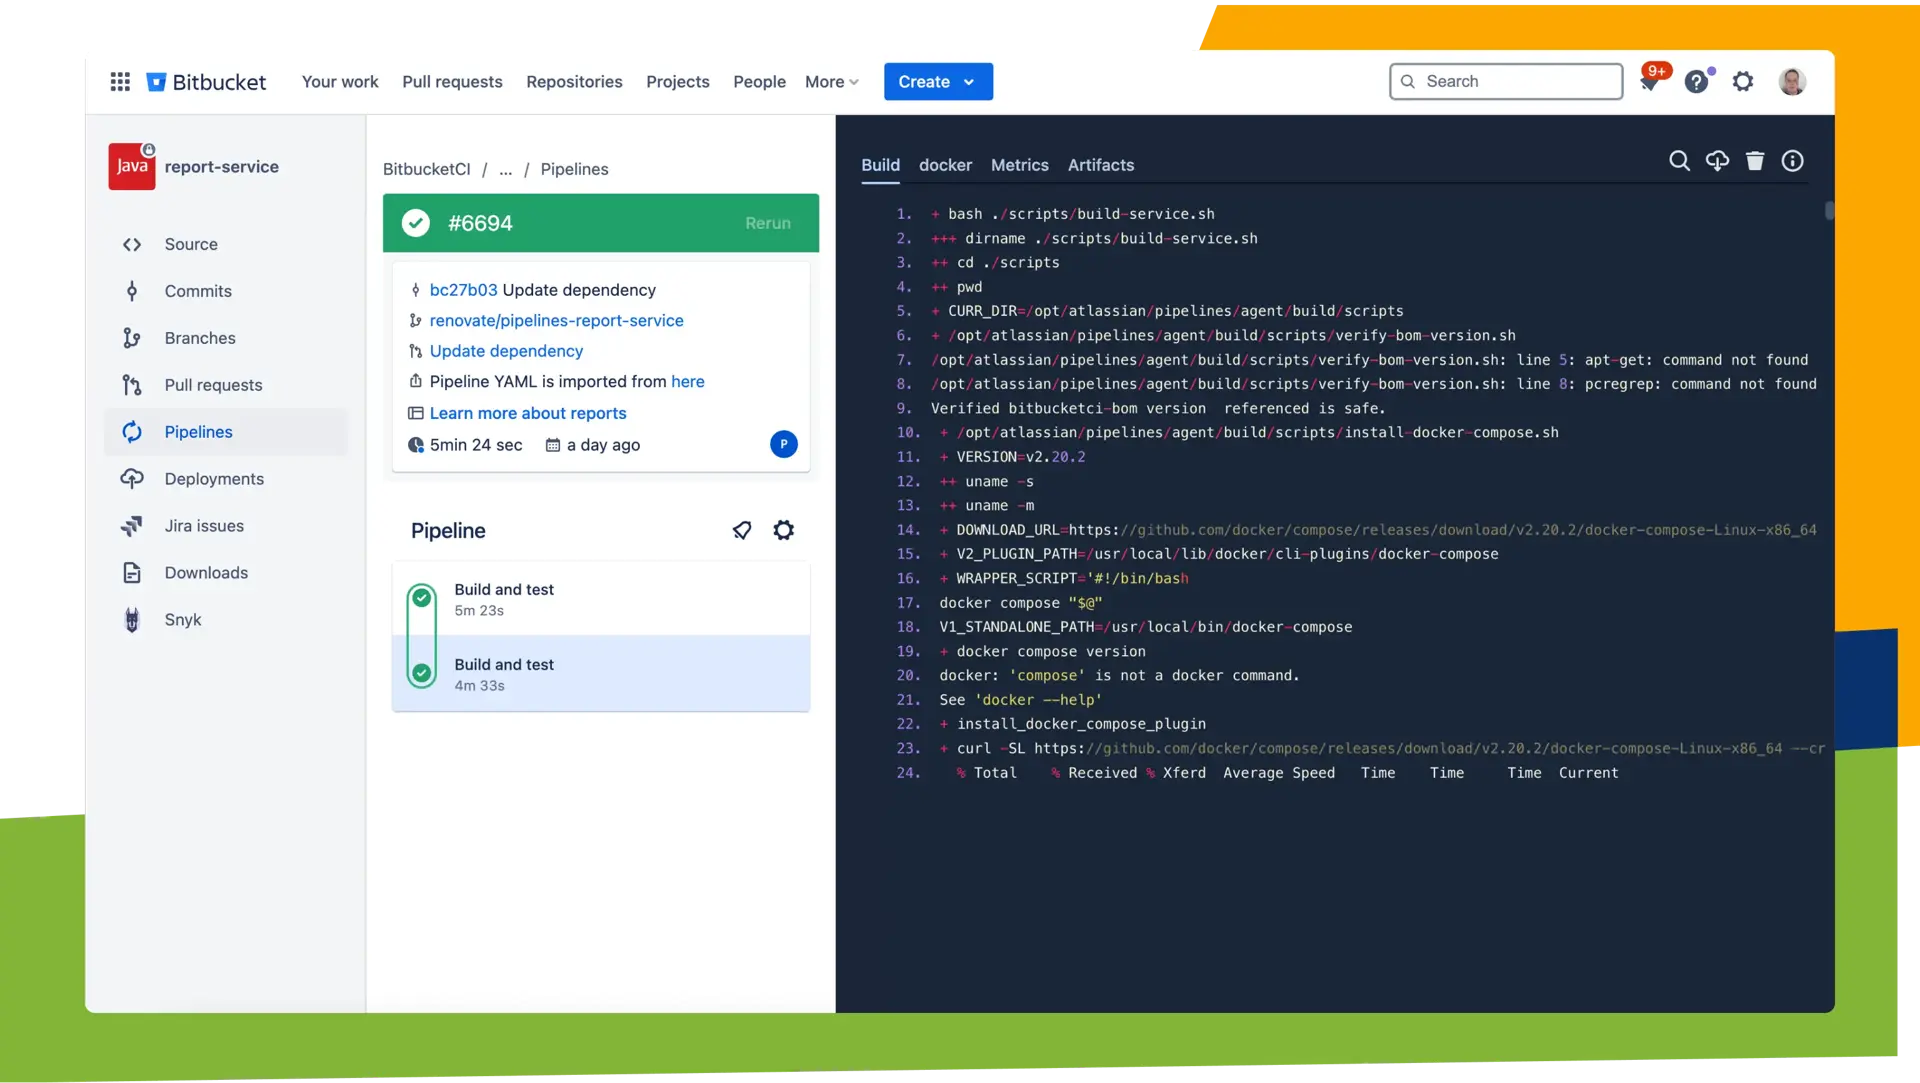Click the help question mark icon
The image size is (1920, 1083).
[x=1696, y=82]
